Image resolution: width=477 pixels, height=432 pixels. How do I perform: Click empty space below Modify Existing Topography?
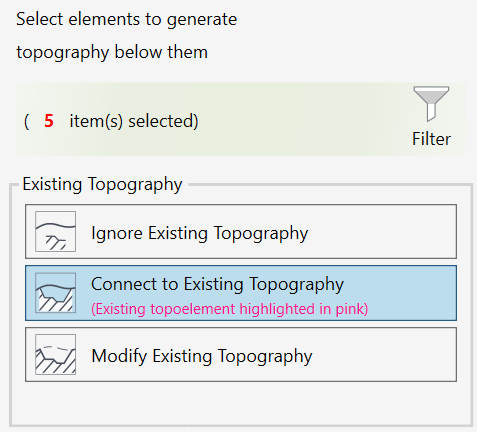click(241, 403)
